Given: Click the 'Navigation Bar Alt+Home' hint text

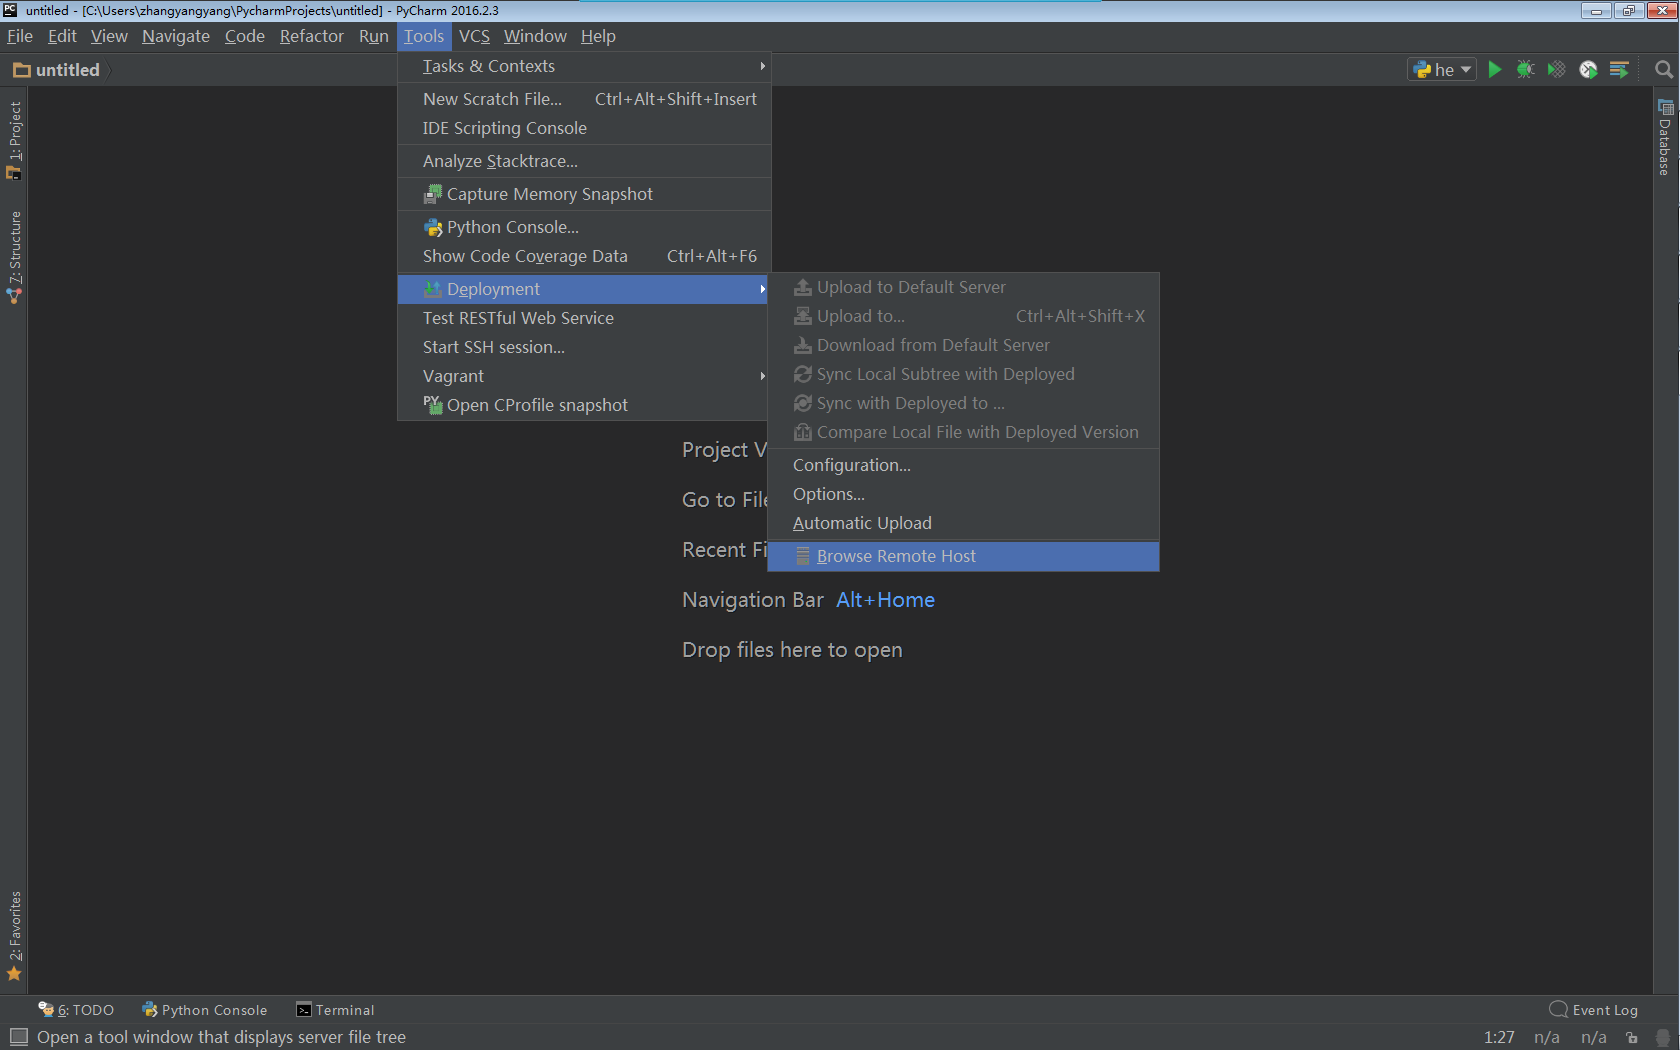Looking at the screenshot, I should (808, 600).
